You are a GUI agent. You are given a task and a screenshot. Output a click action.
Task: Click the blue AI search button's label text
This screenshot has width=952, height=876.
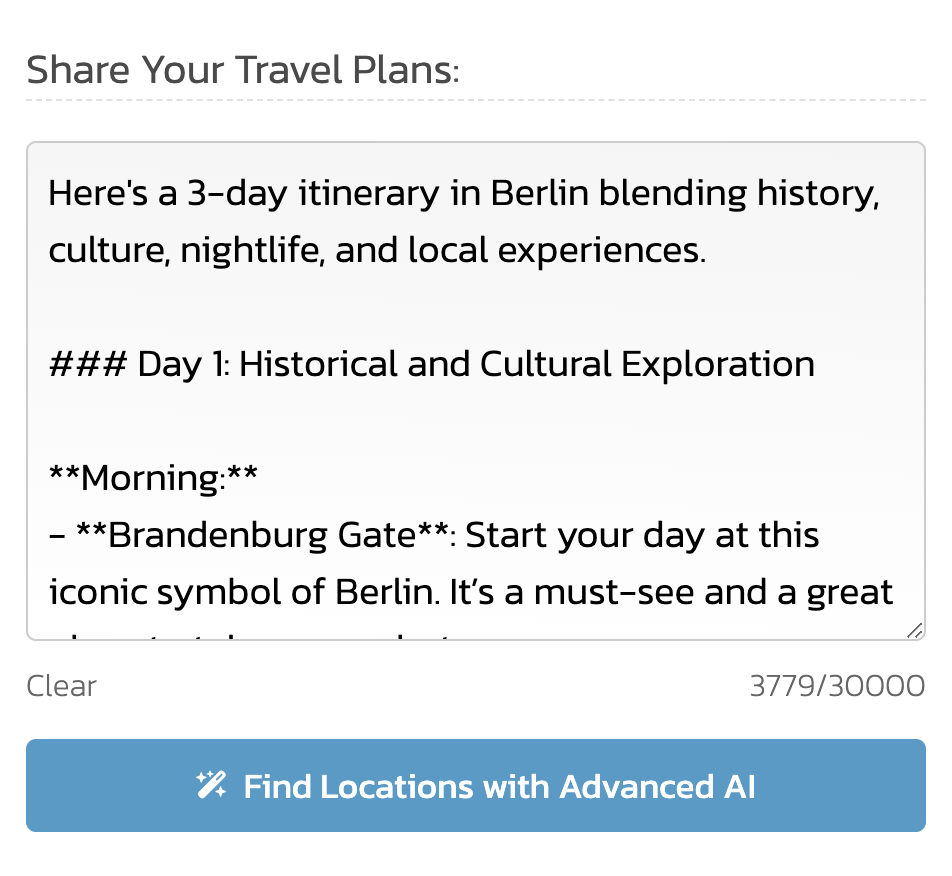pos(500,786)
